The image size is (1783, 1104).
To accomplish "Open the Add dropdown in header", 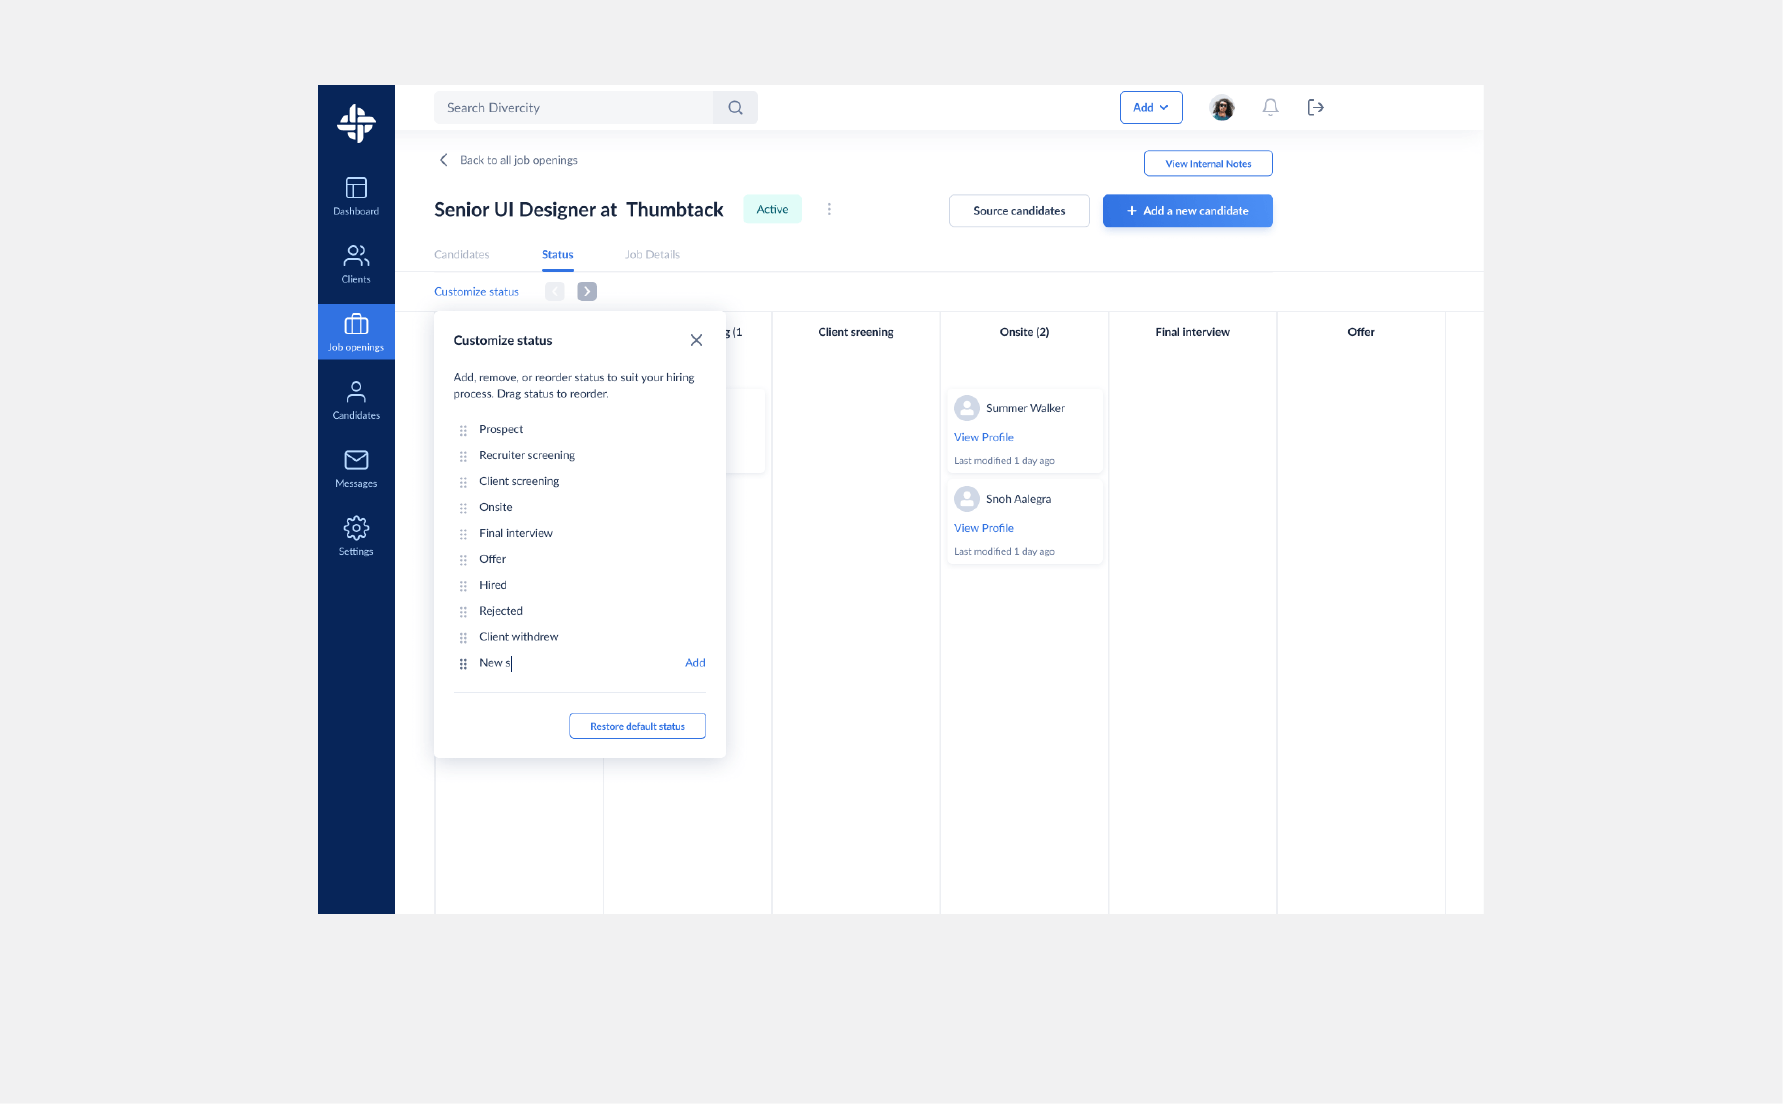I will 1151,107.
